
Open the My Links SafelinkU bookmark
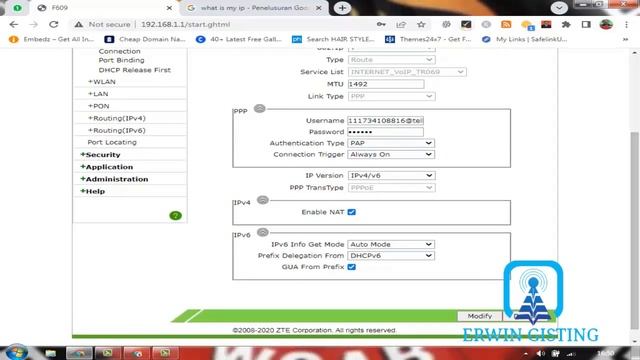(524, 39)
